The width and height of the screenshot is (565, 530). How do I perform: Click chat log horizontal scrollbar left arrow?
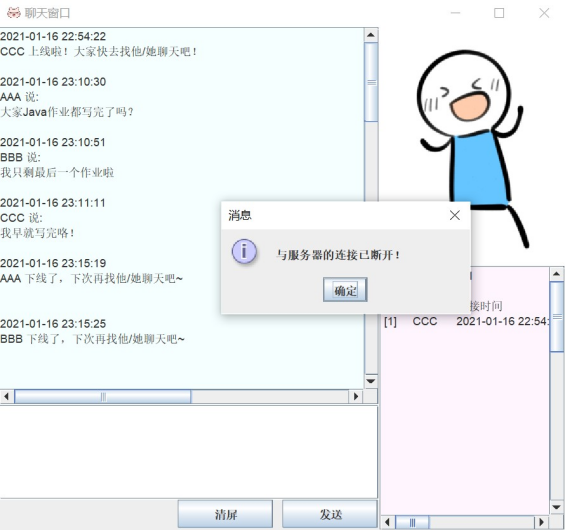pyautogui.click(x=6, y=396)
